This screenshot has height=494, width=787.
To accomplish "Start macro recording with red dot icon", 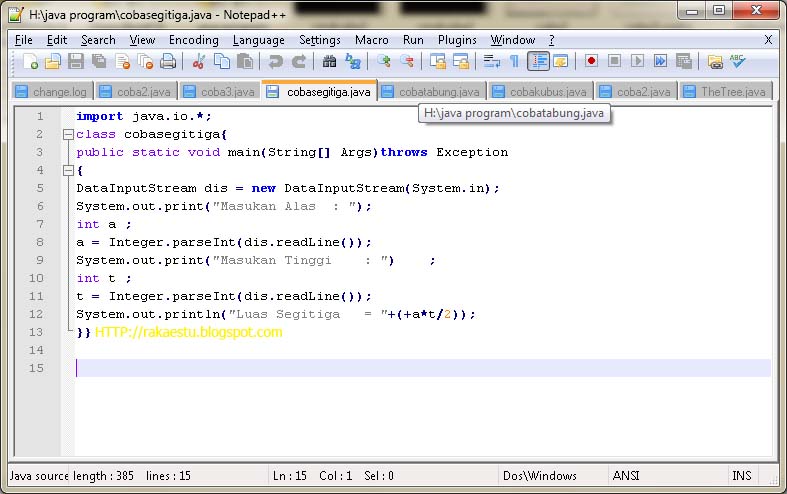I will pos(591,61).
